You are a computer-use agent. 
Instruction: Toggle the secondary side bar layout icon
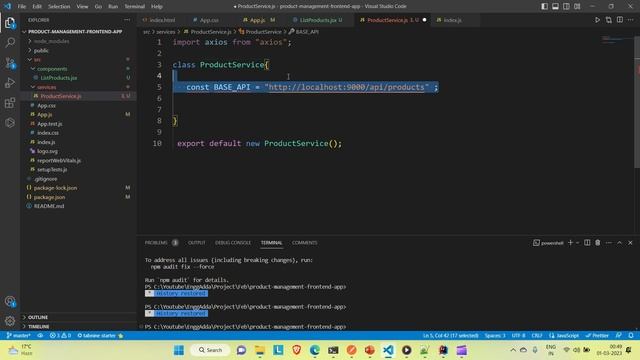pyautogui.click(x=566, y=6)
